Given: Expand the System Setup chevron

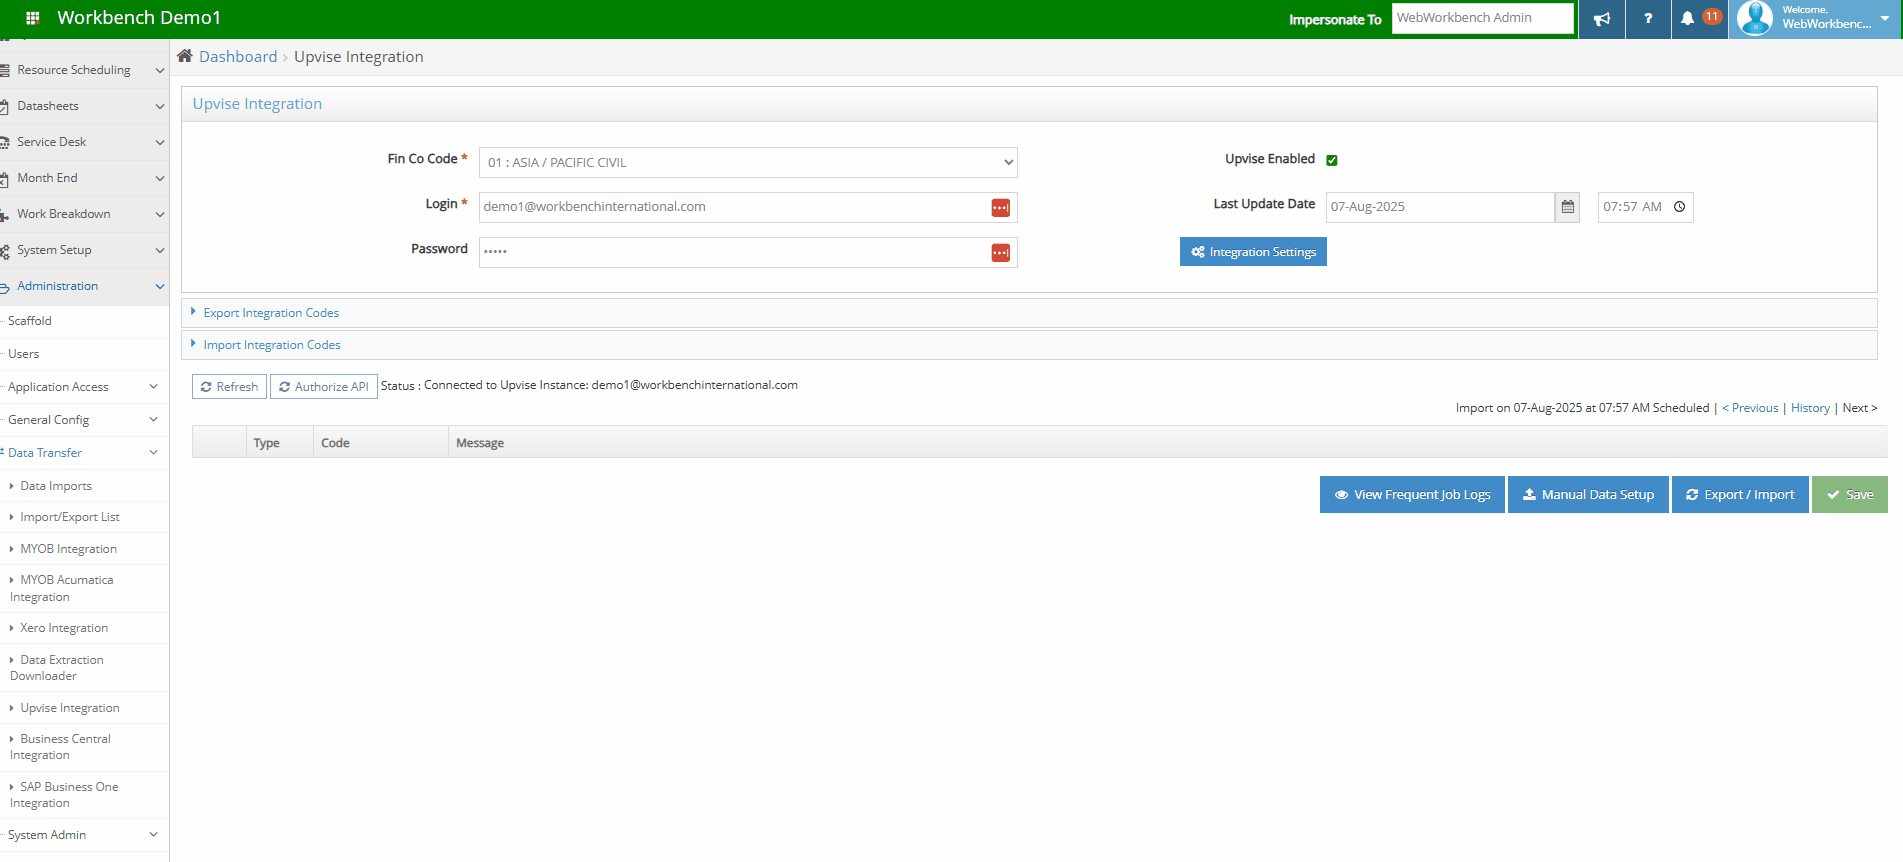Looking at the screenshot, I should point(159,250).
